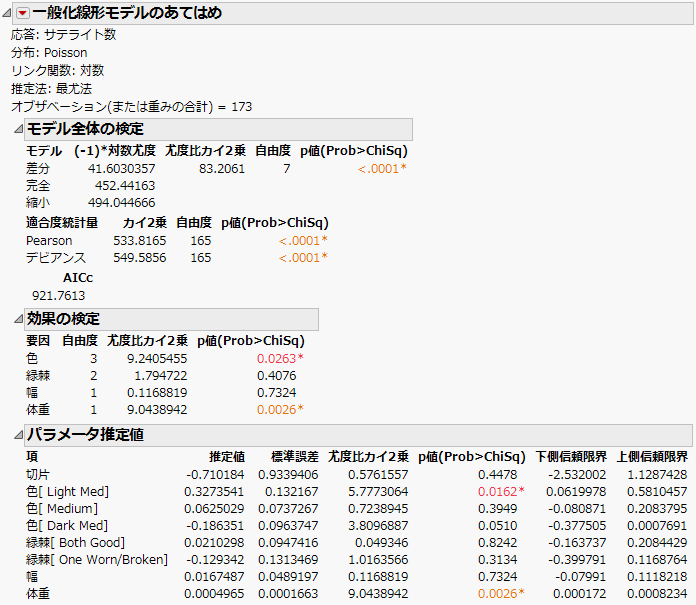Click the デビアンス value 549.5856

click(x=139, y=257)
